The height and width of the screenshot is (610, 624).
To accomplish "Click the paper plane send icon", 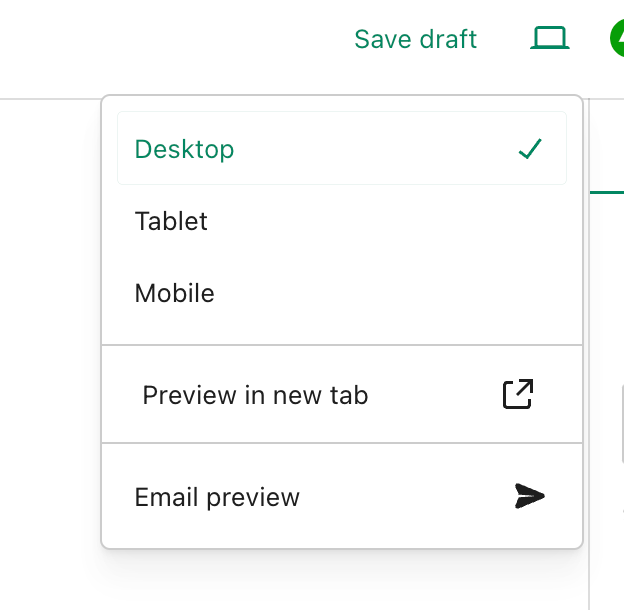I will click(x=529, y=496).
